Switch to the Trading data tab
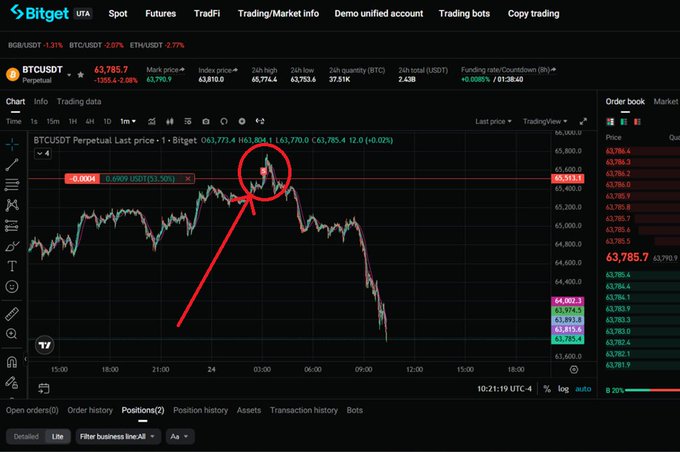 [x=79, y=102]
